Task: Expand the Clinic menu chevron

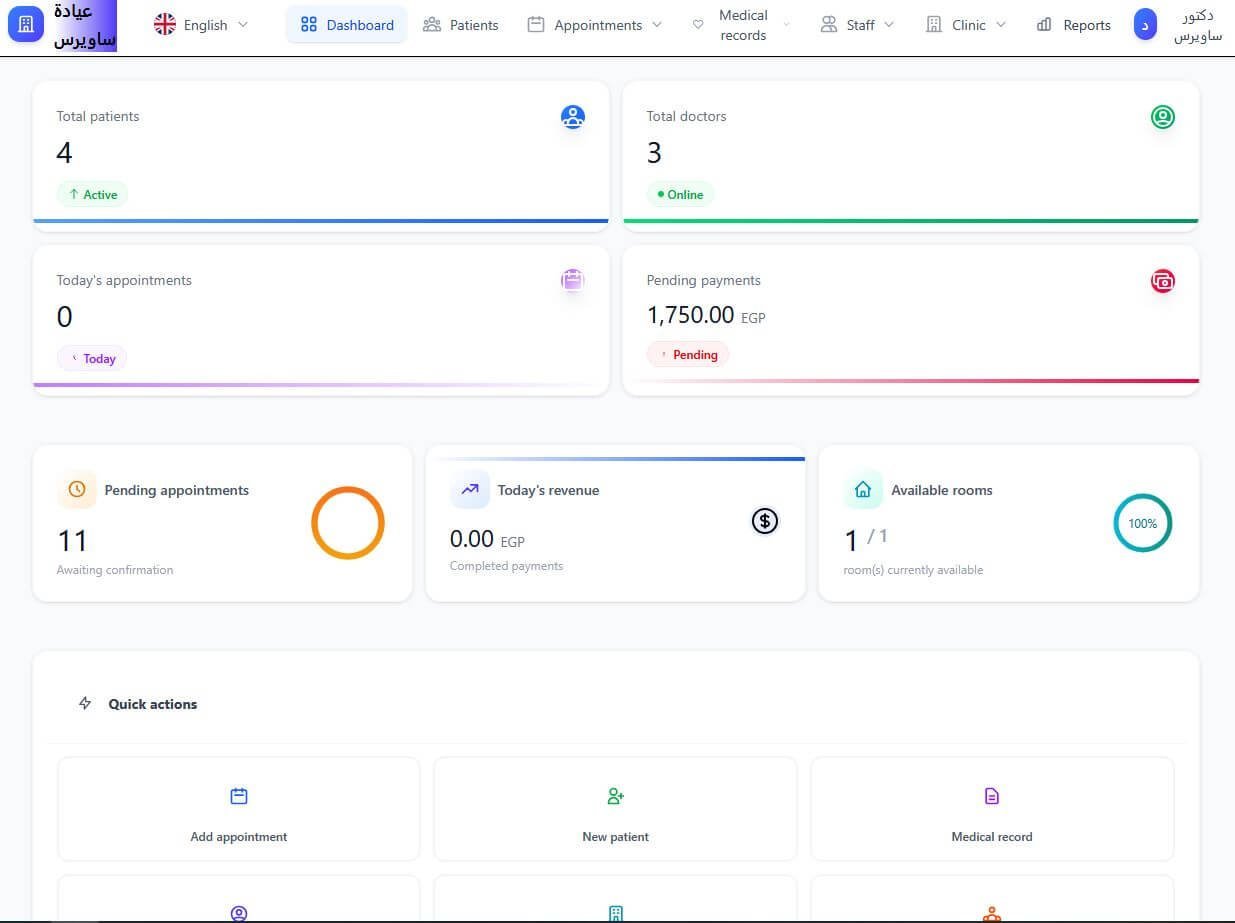Action: click(x=1001, y=25)
